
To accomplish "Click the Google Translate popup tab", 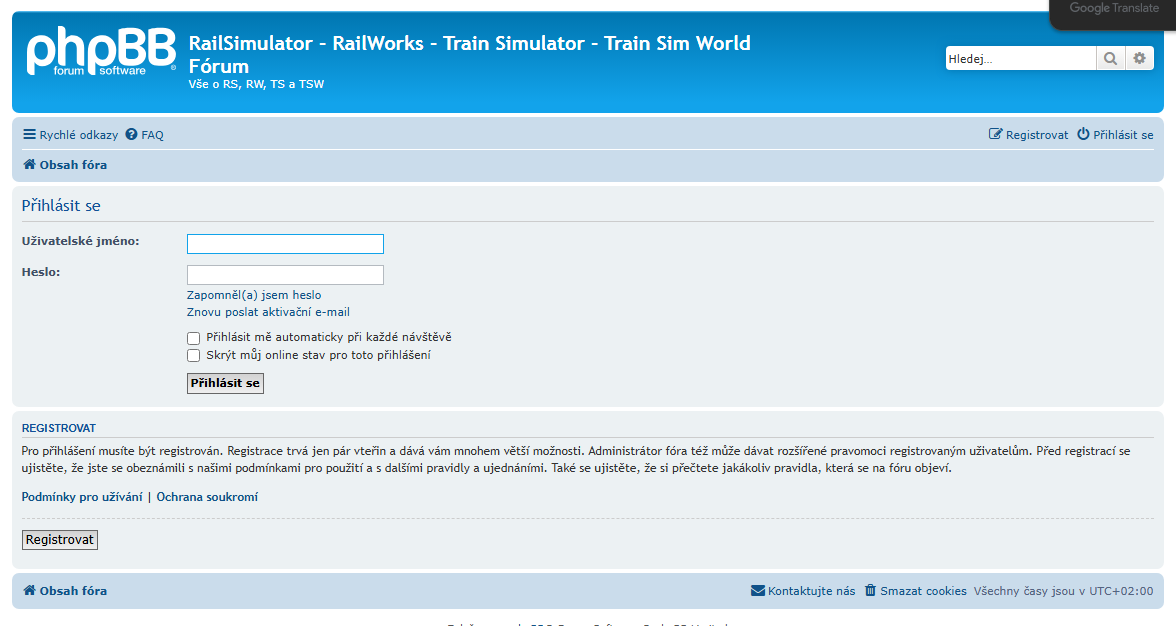I will point(1113,13).
